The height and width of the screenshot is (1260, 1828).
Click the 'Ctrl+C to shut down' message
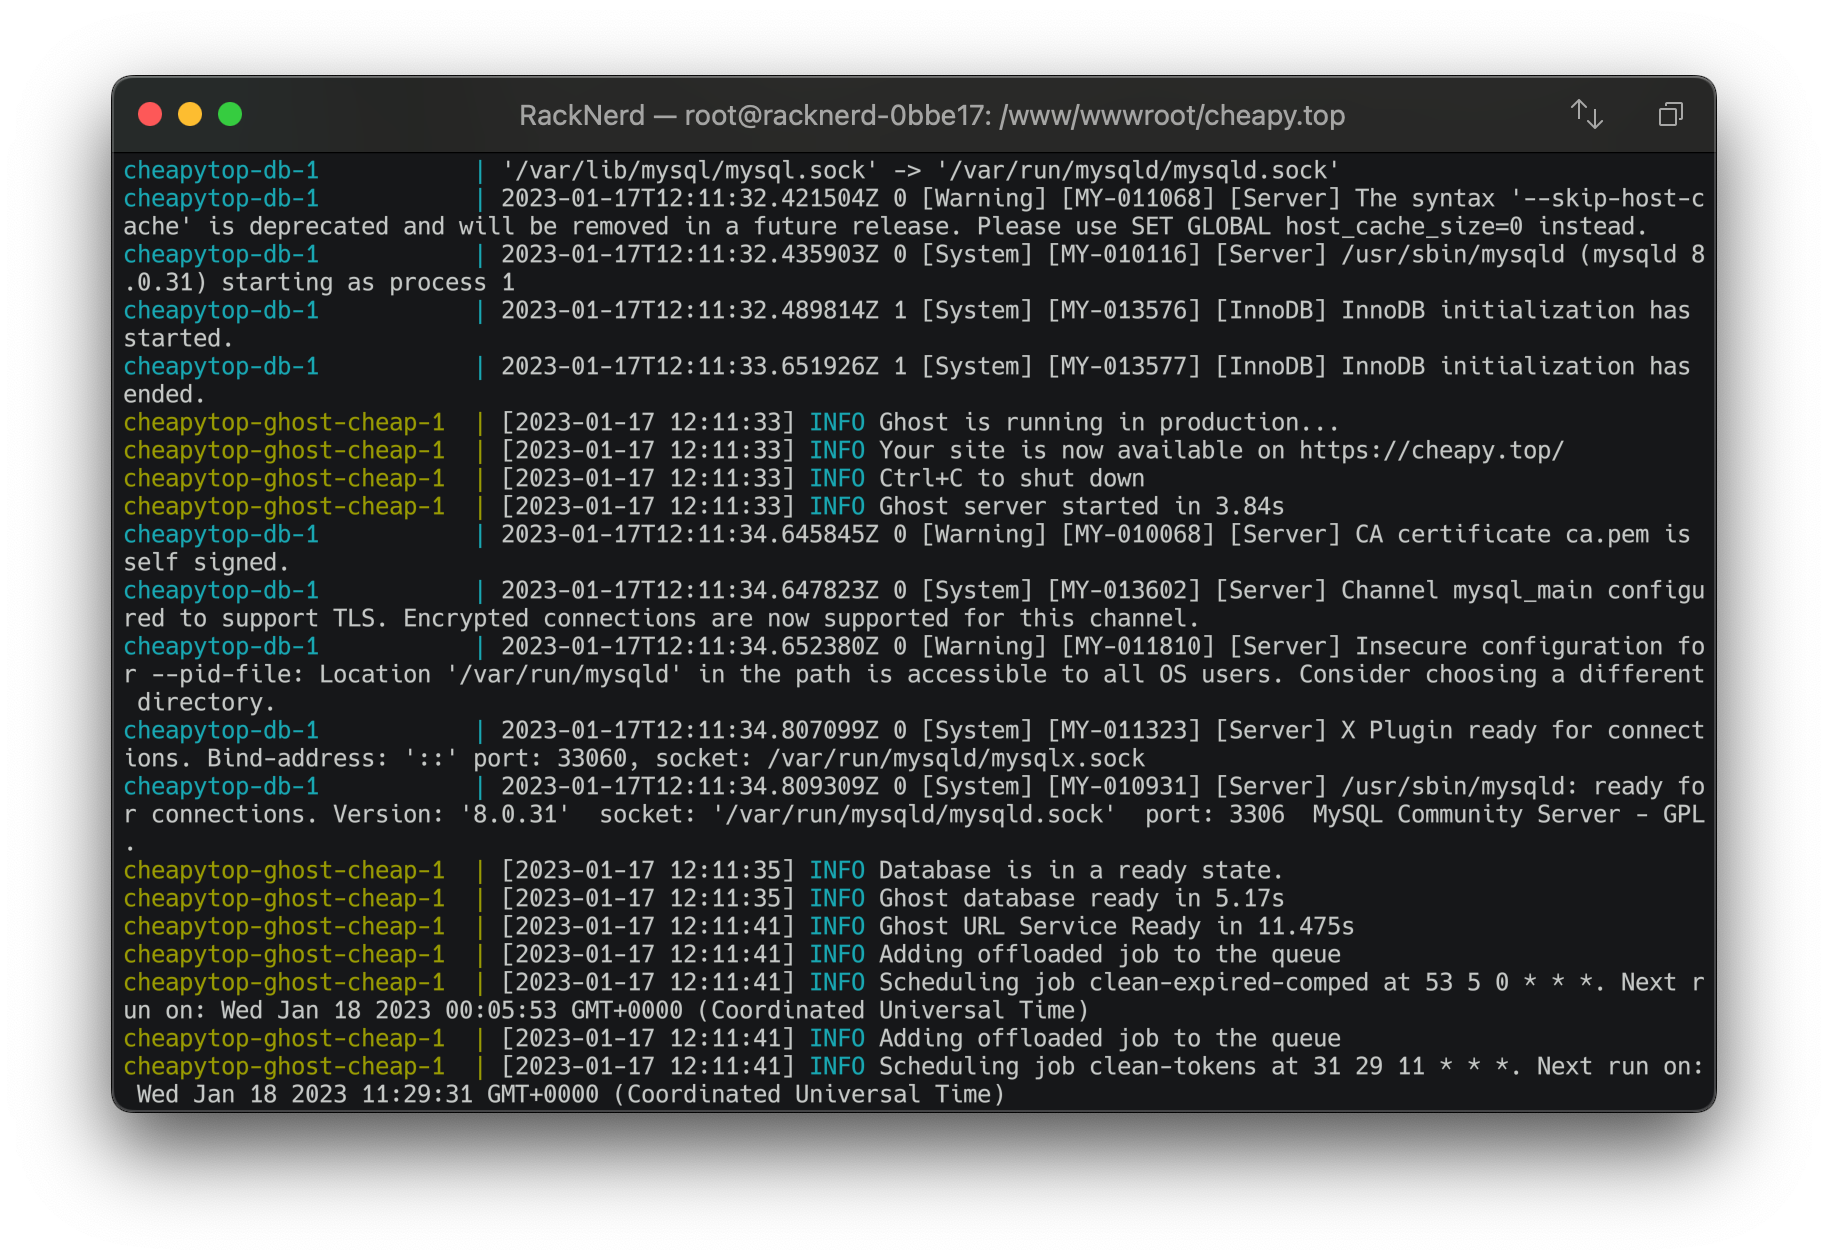(x=1011, y=478)
